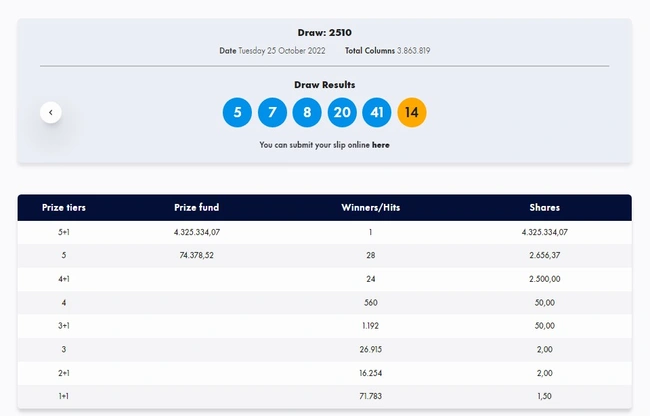Click the blue ball number 41

pos(377,112)
